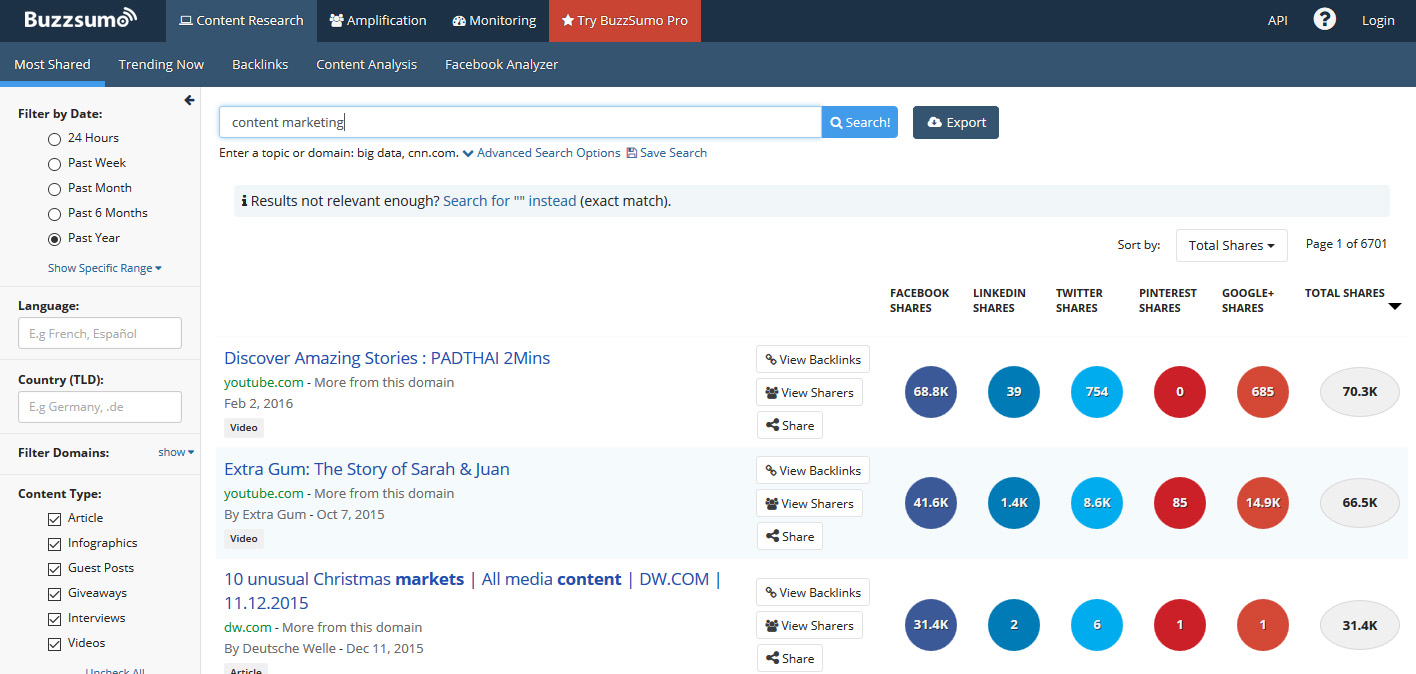Select the Past 6 Months date filter
The width and height of the screenshot is (1416, 674).
click(55, 214)
